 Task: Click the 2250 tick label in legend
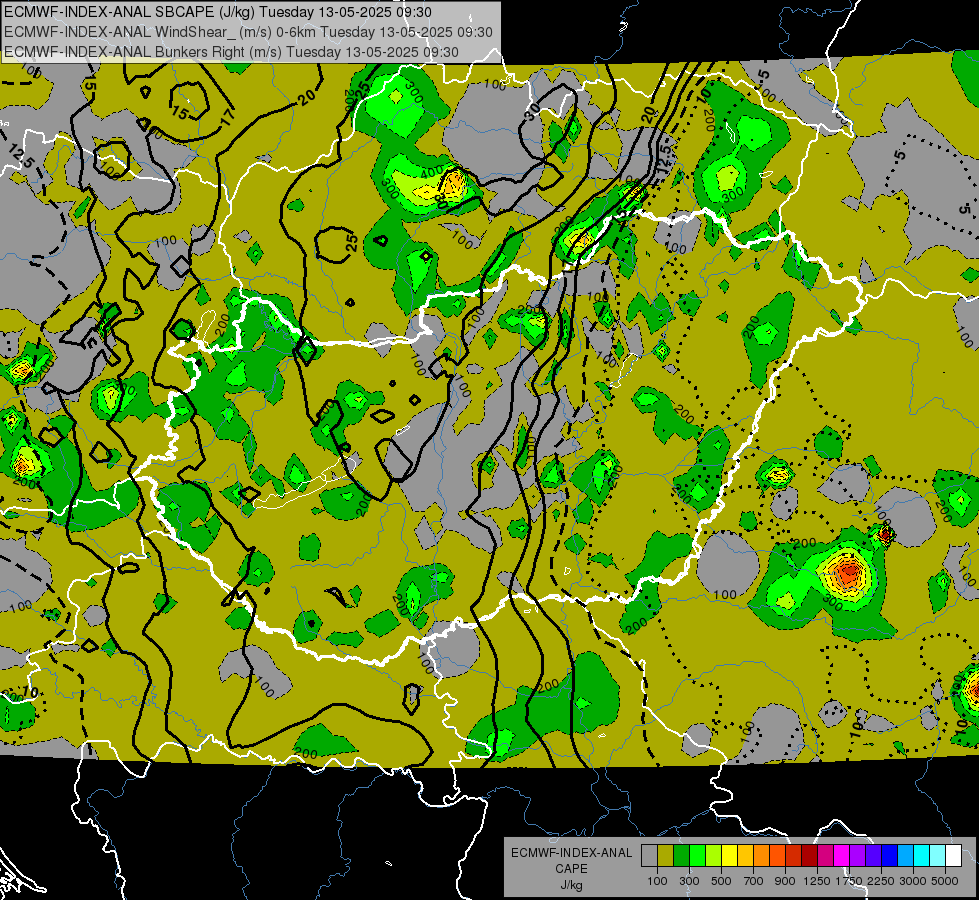point(882,881)
